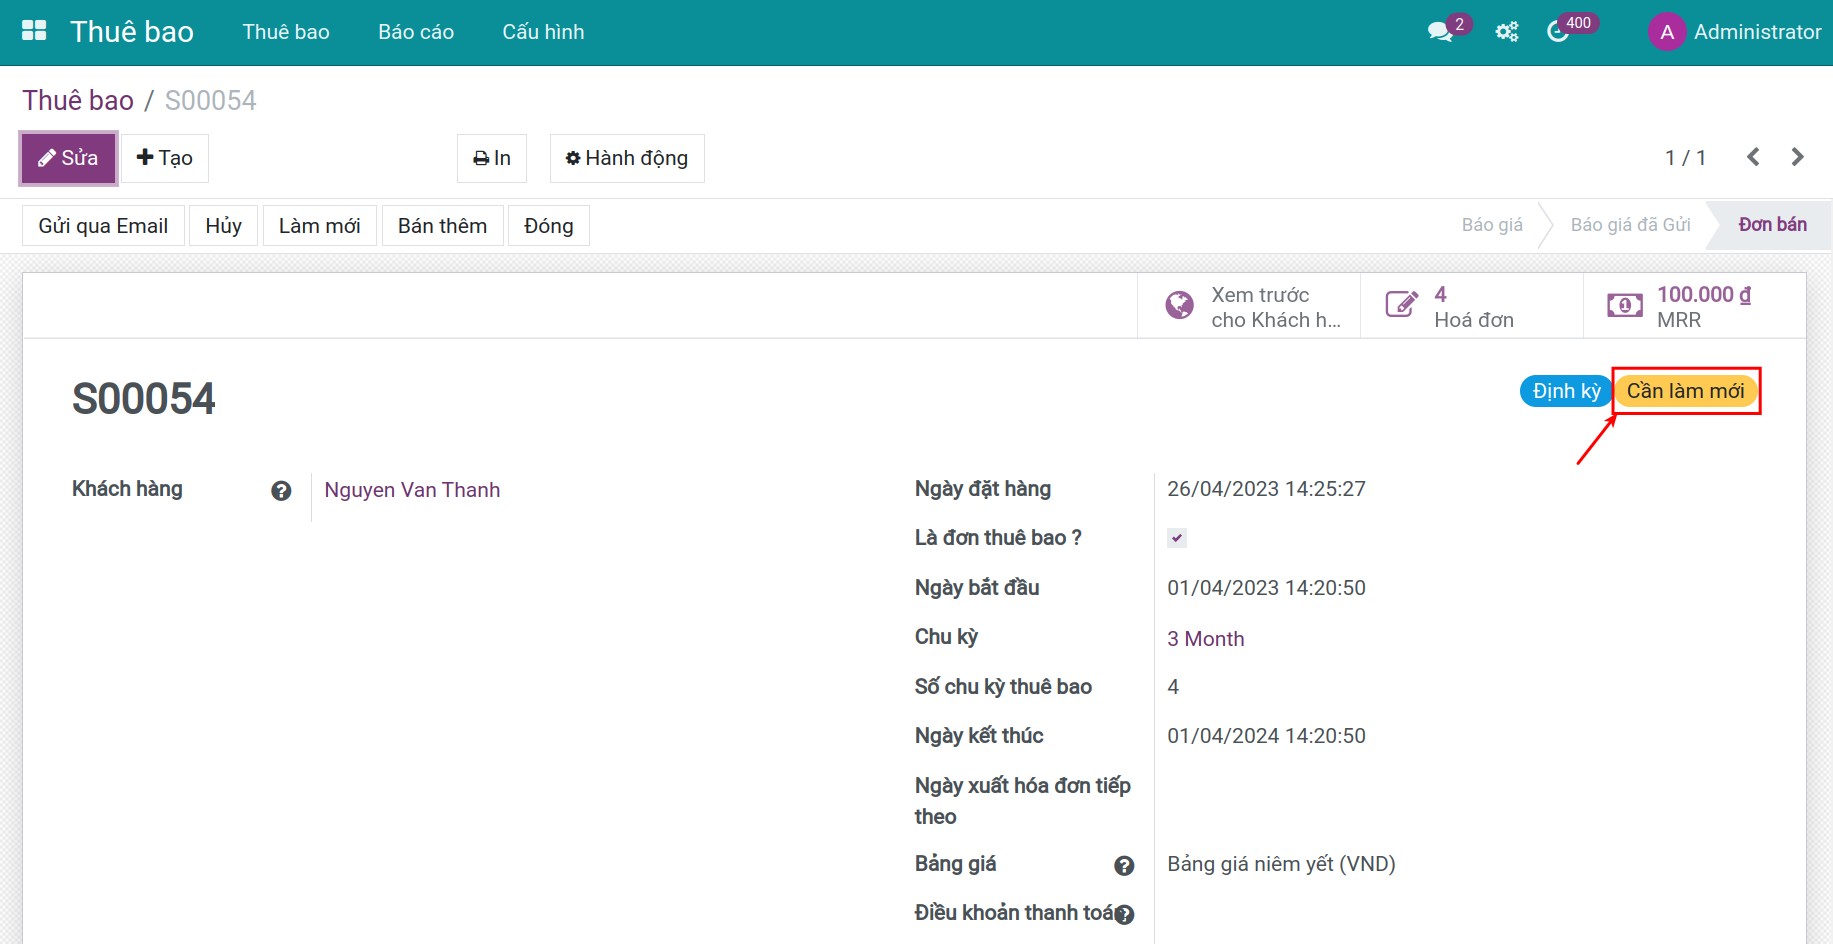Viewport: 1833px width, 944px height.
Task: Open the apps grid menu icon
Action: tap(34, 31)
